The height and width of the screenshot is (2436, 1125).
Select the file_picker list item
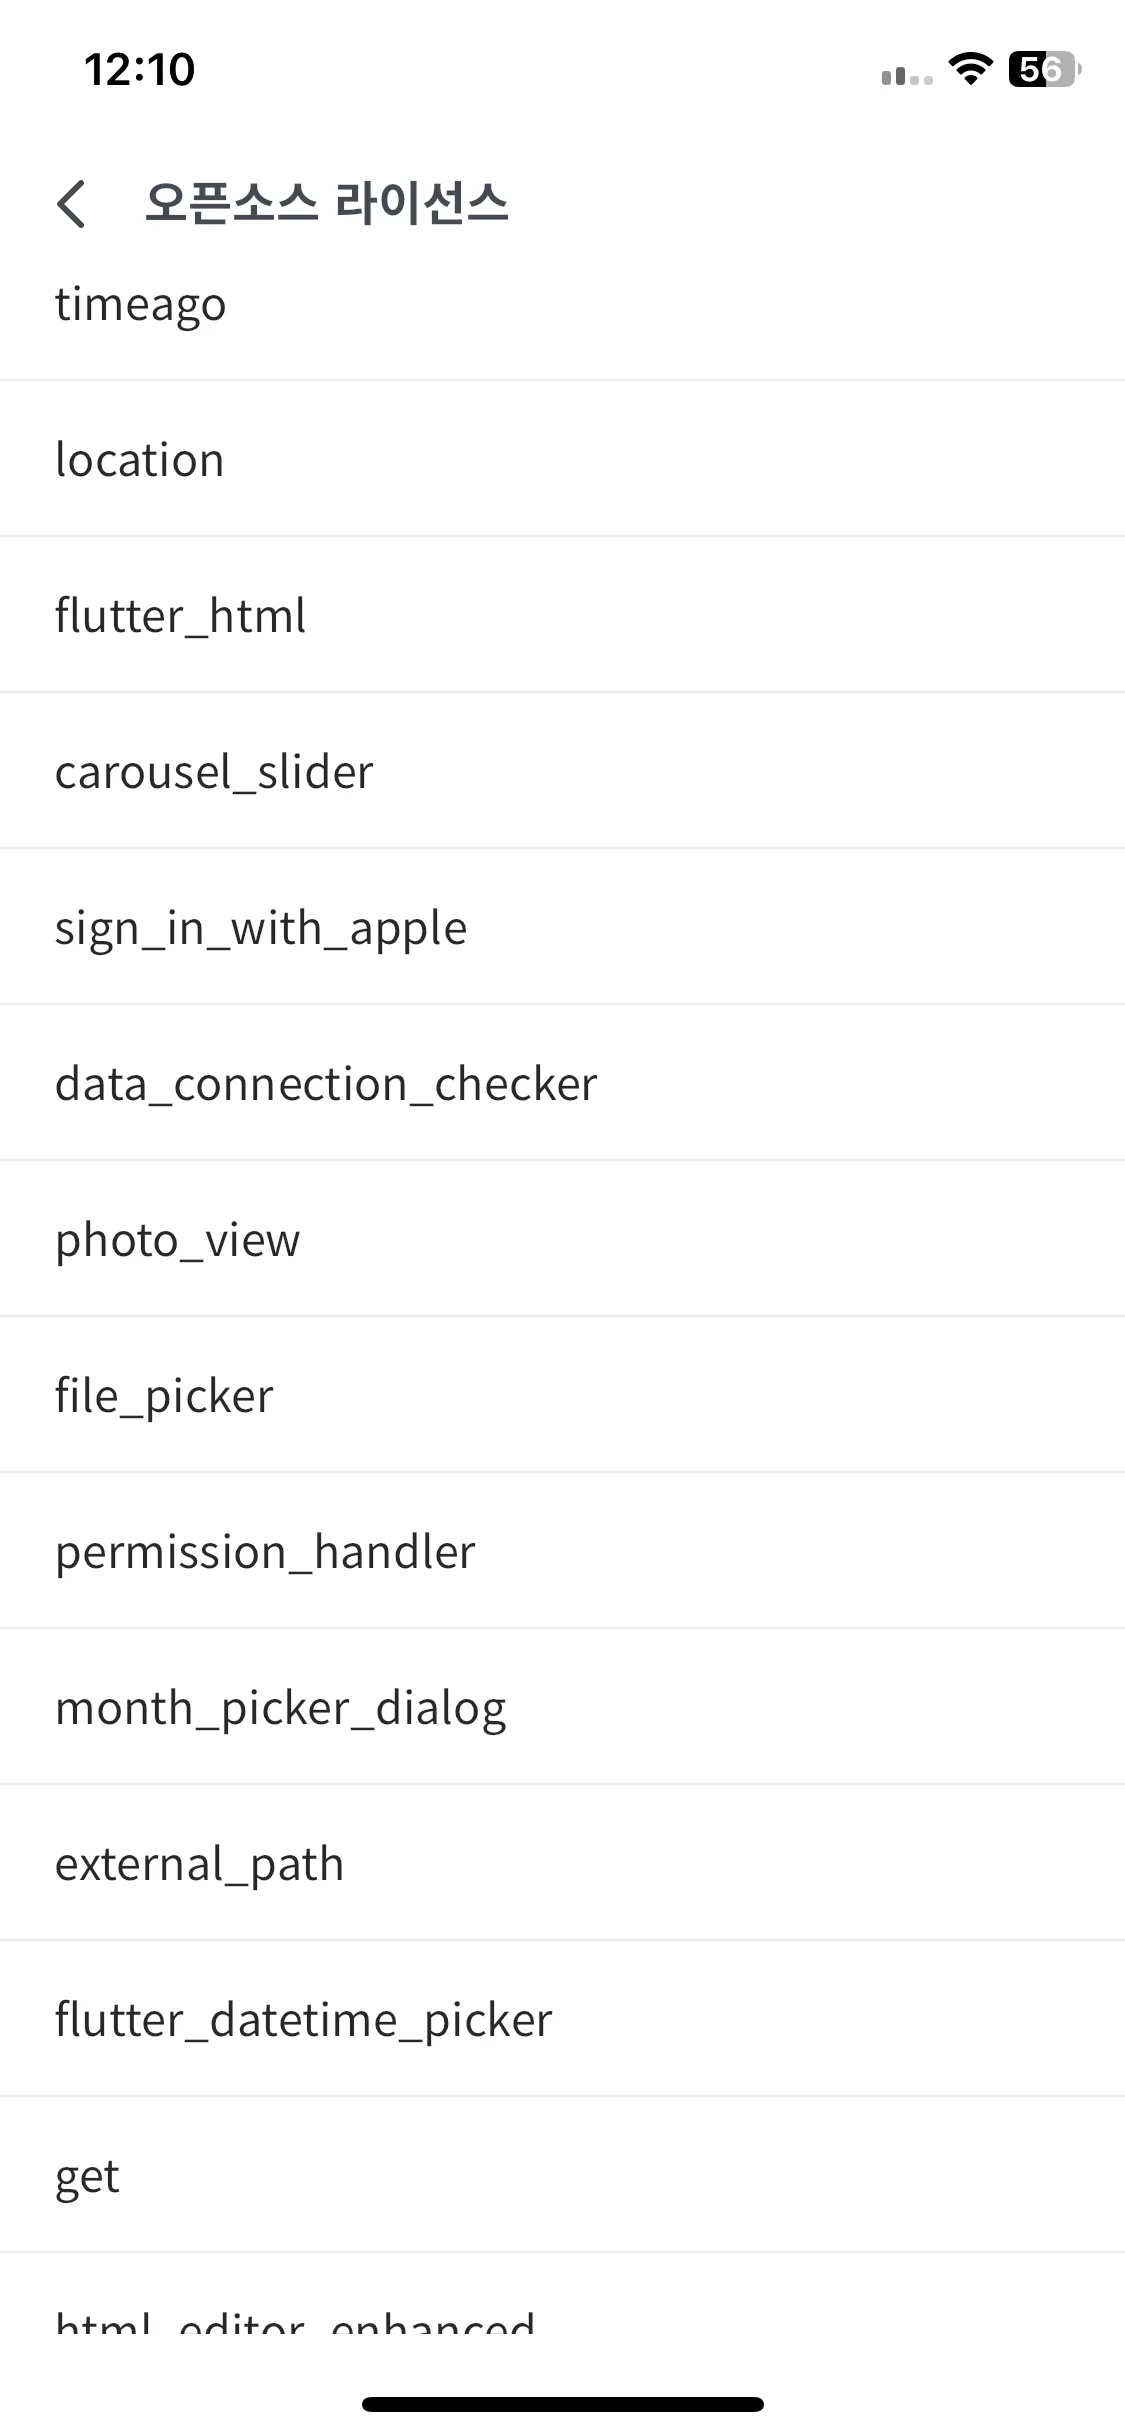562,1395
